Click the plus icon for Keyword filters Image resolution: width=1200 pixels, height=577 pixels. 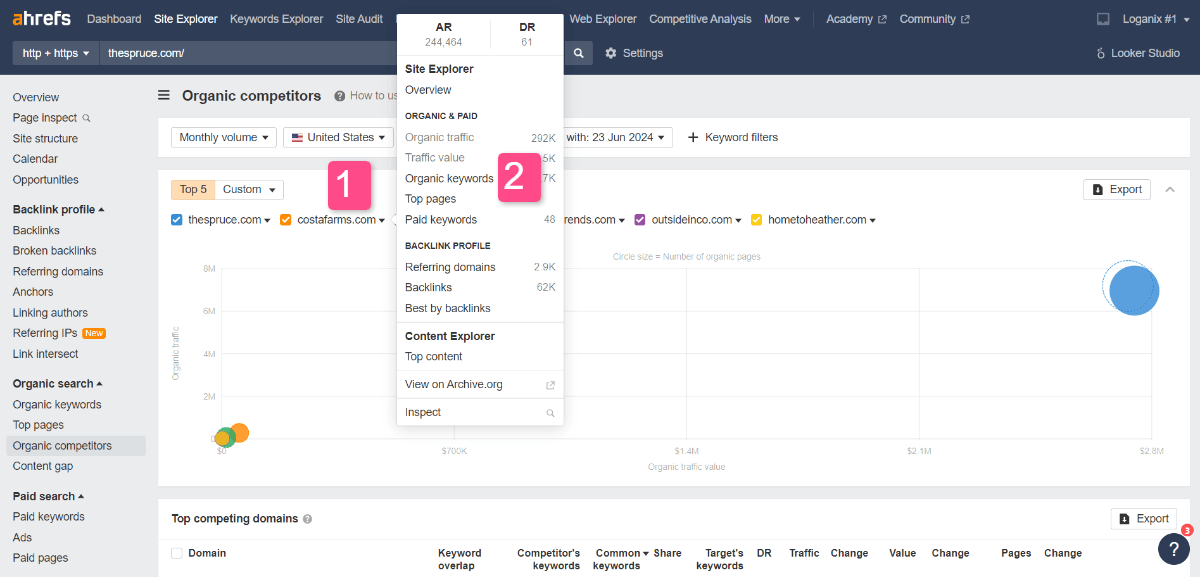(693, 137)
